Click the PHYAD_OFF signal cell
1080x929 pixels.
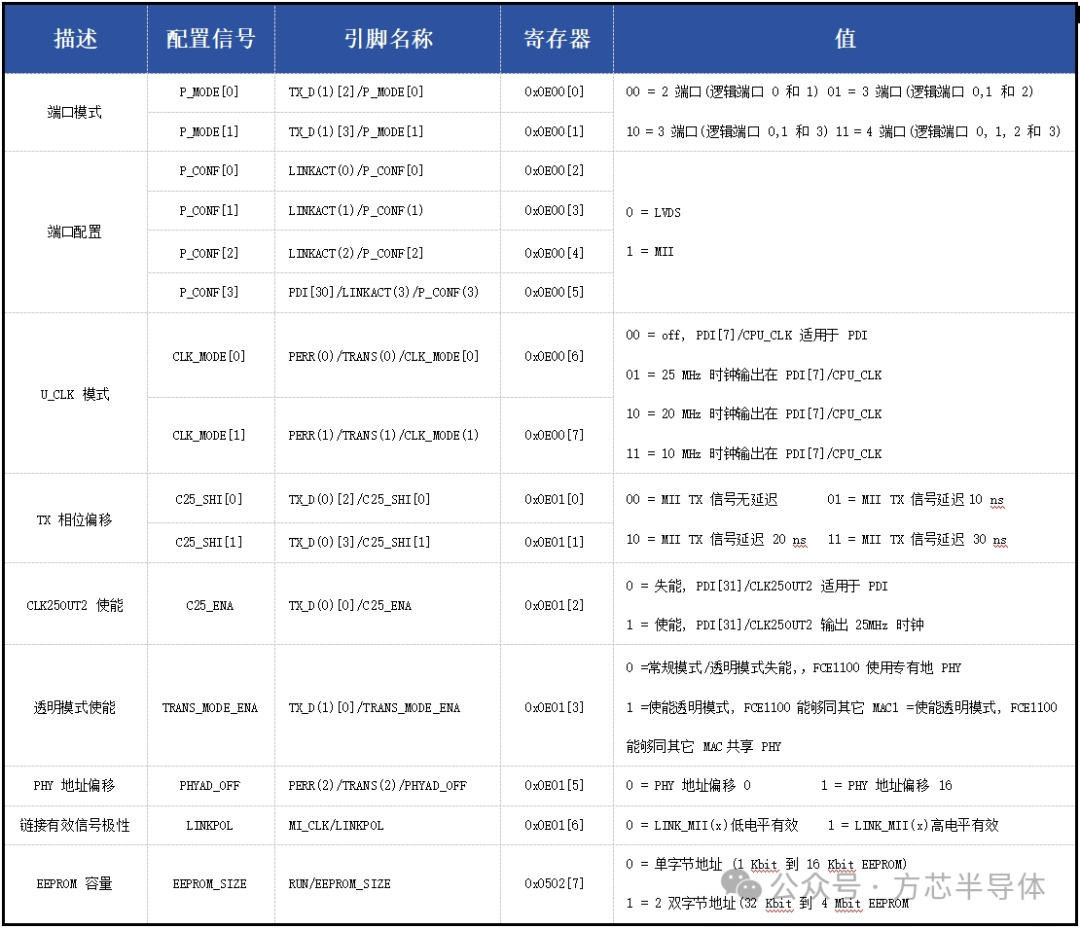[209, 786]
